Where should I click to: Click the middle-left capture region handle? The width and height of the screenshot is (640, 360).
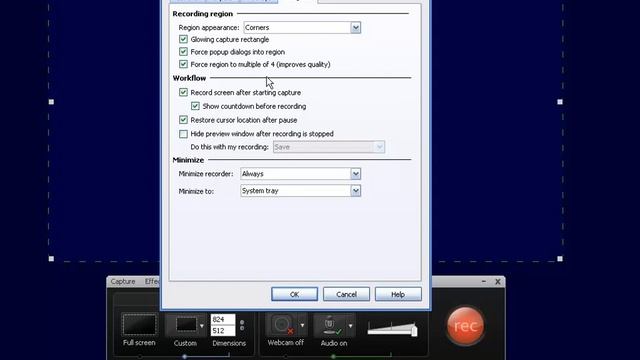51,102
